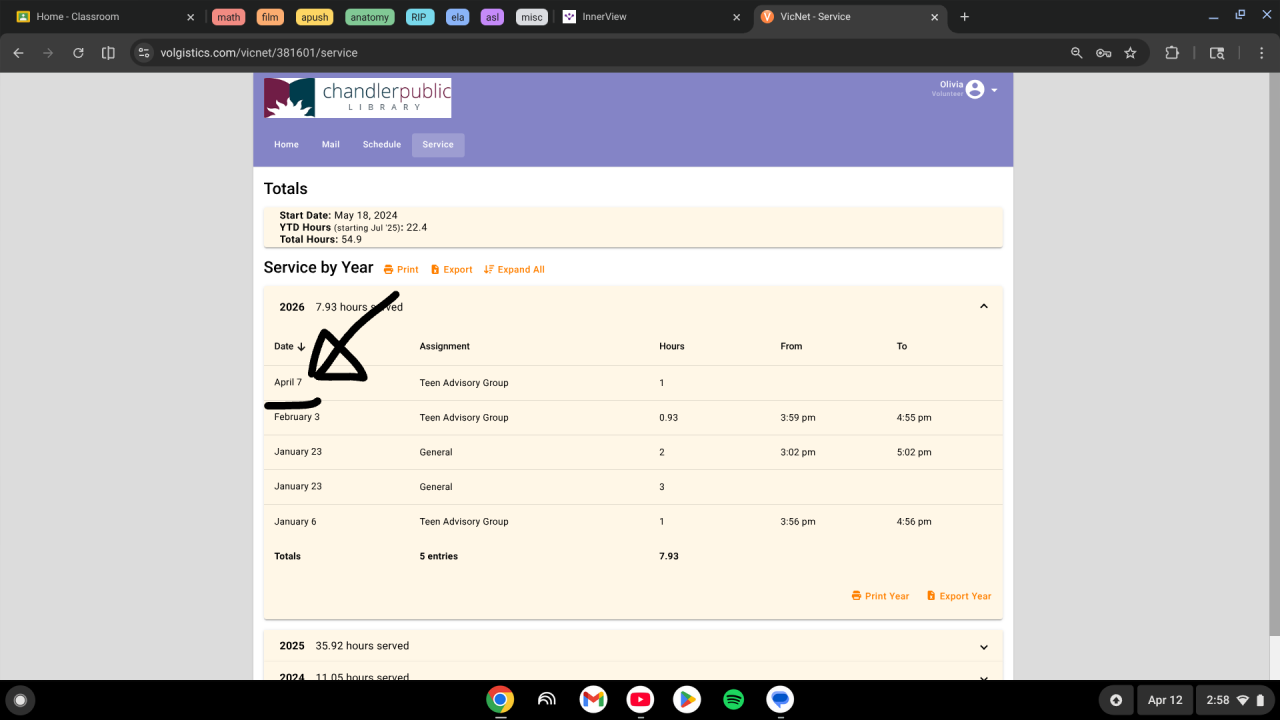Expand the RIP tab group
Screen dimensions: 1280x720
tap(421, 17)
